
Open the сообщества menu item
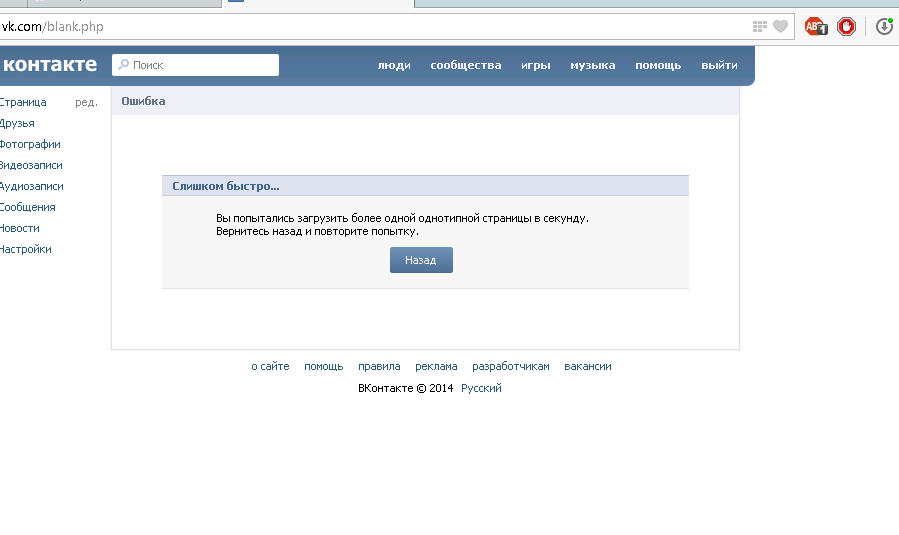point(466,65)
